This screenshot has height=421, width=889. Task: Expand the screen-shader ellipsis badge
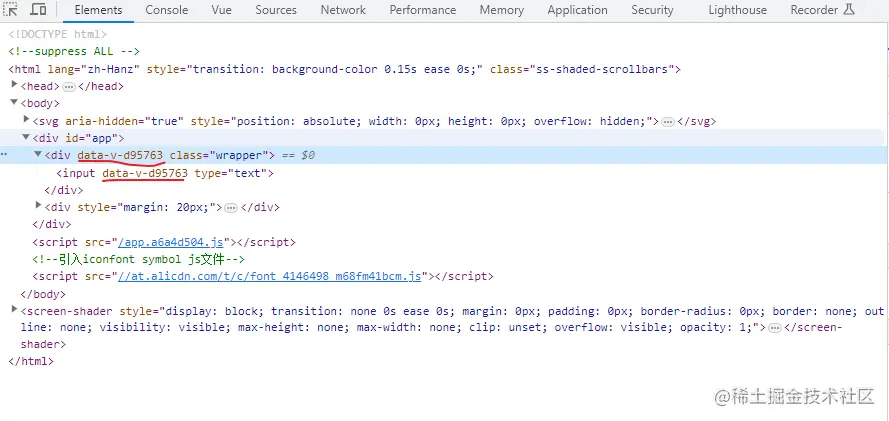click(x=774, y=328)
